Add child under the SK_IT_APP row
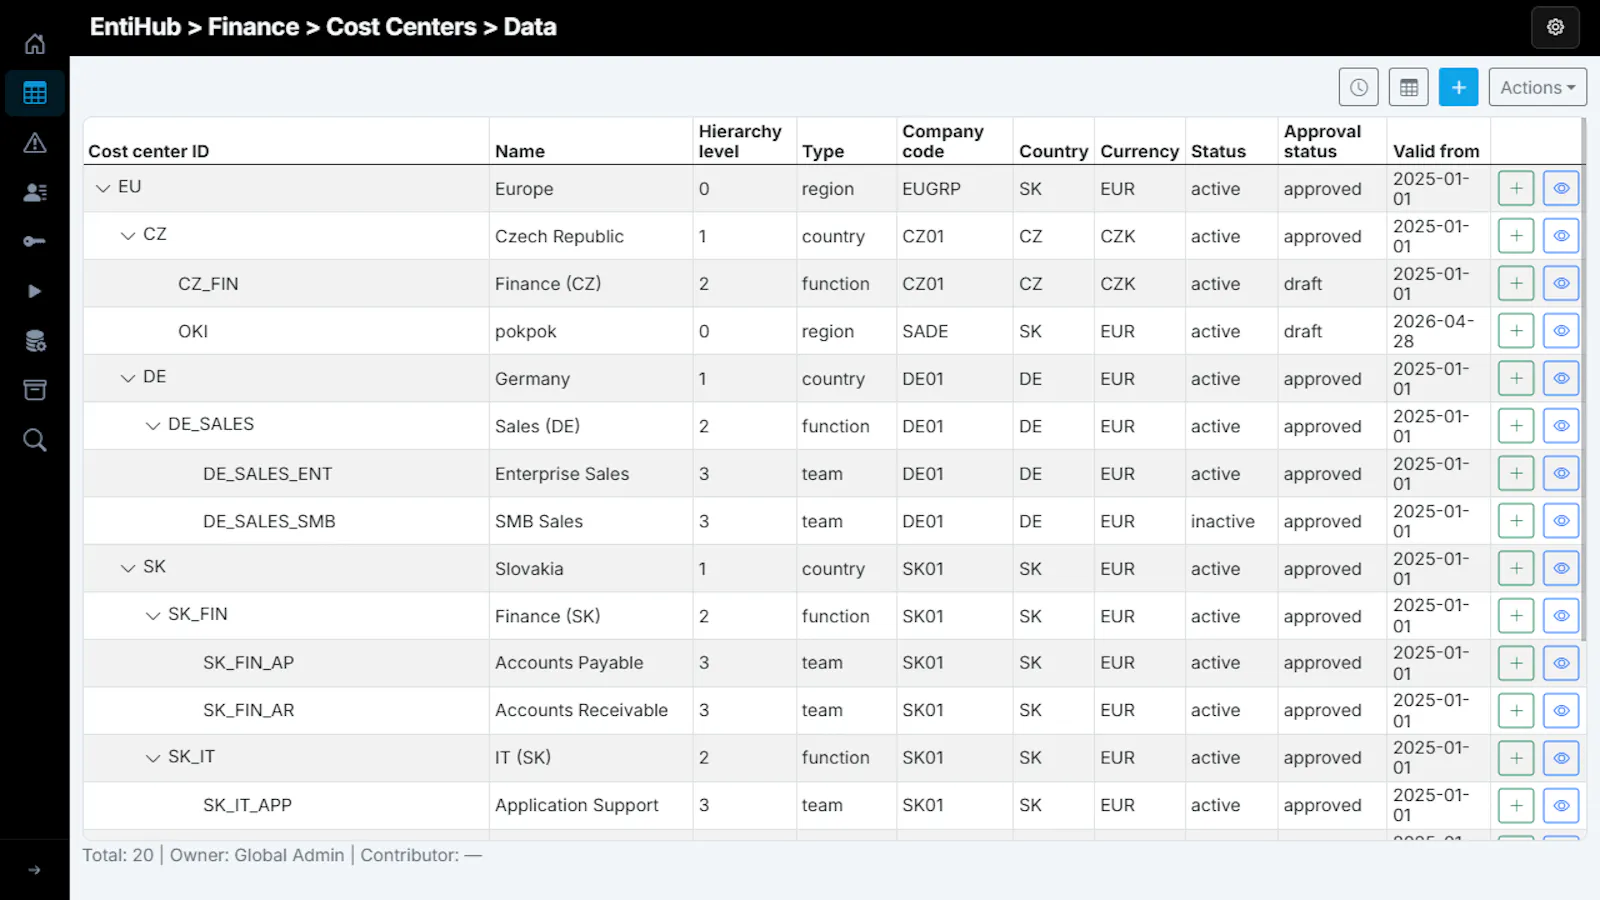Viewport: 1600px width, 900px height. (1516, 805)
